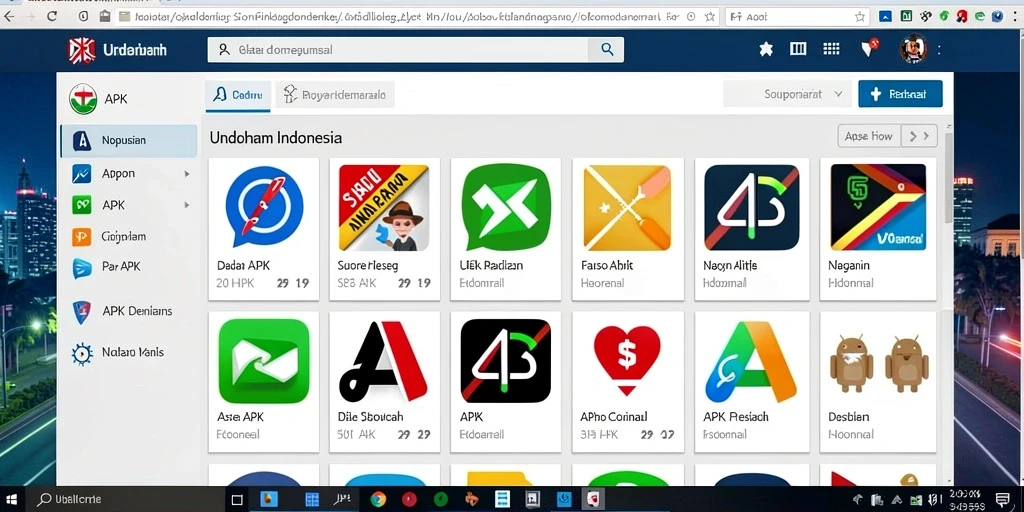This screenshot has width=1024, height=512.
Task: Open the Farso Ablit yellow app icon
Action: pyautogui.click(x=627, y=208)
